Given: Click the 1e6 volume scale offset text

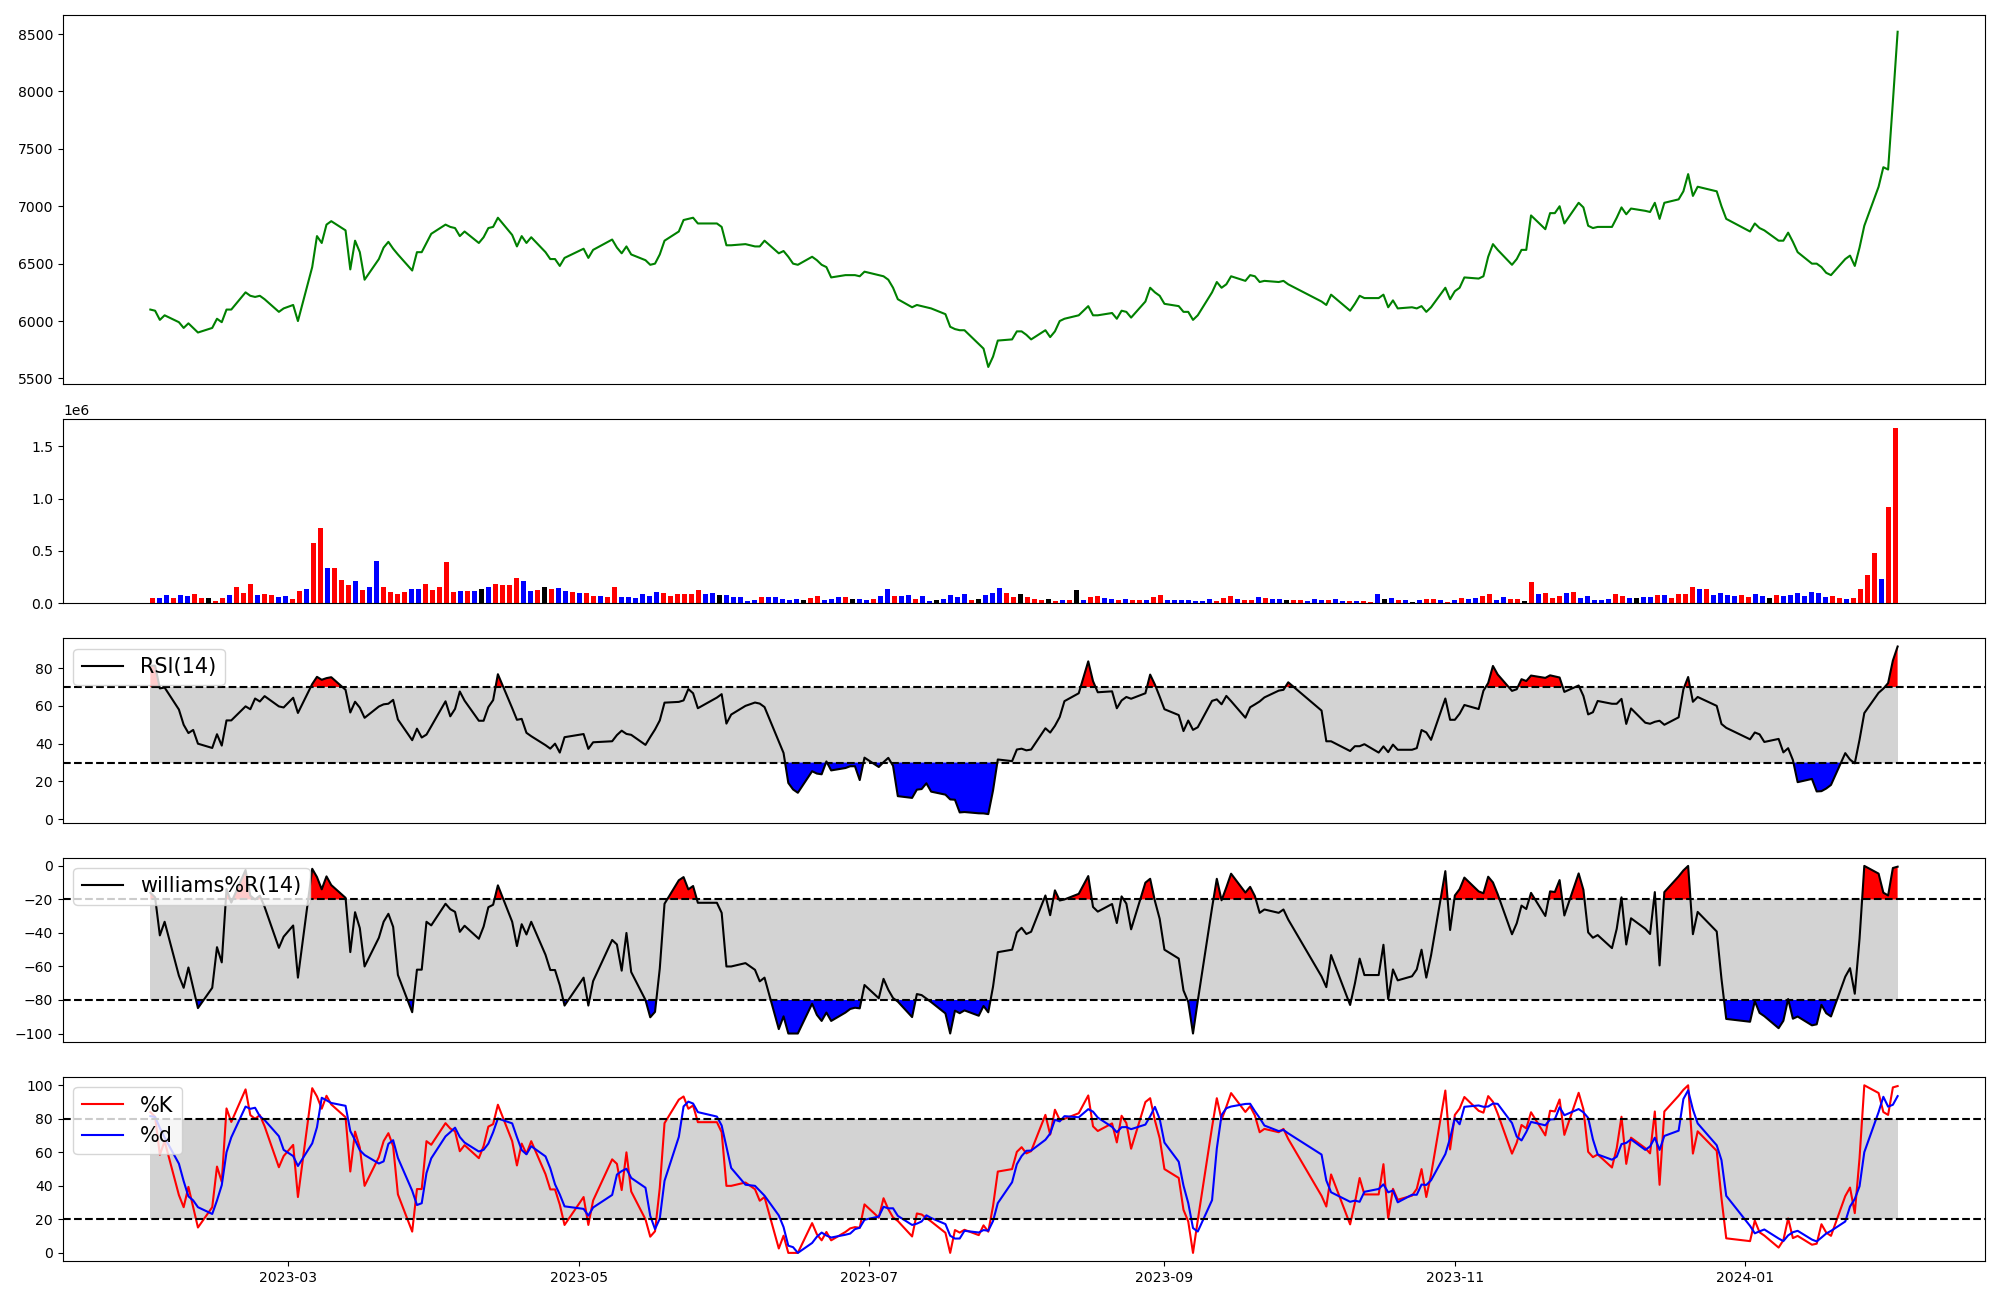Looking at the screenshot, I should 77,411.
